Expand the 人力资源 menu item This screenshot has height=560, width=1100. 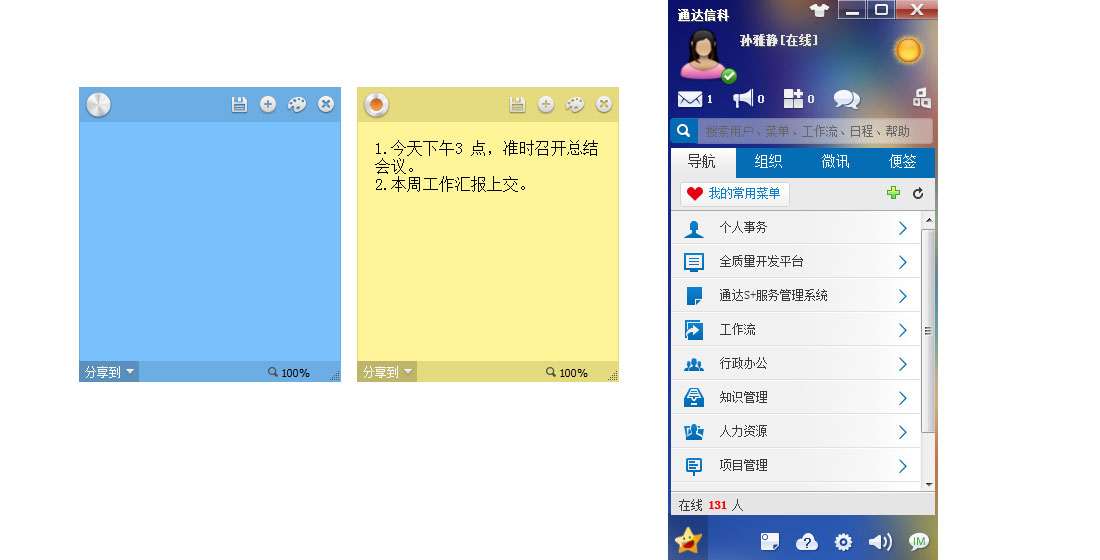point(796,432)
